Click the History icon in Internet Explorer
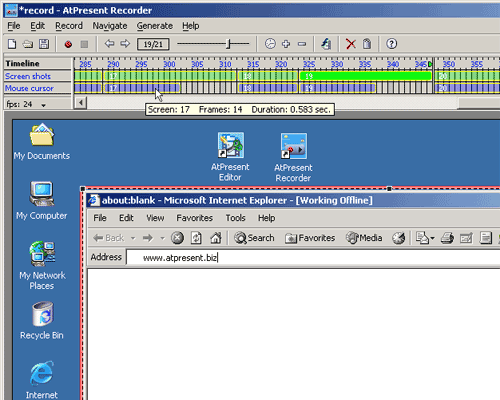 click(398, 238)
